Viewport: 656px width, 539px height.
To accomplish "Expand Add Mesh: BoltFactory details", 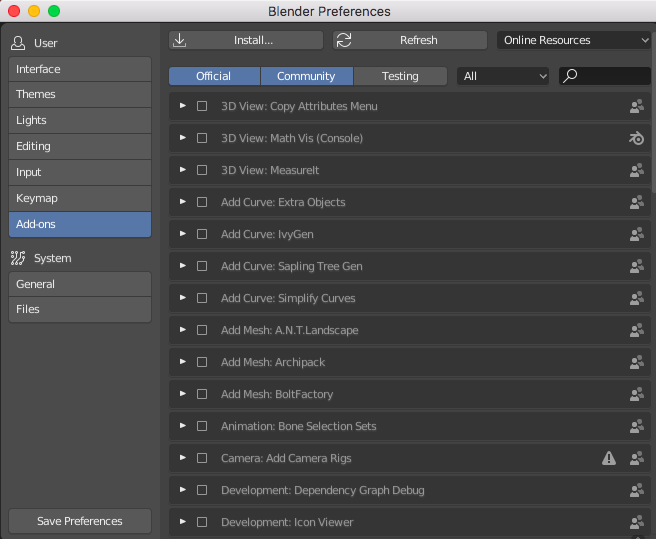I will point(183,394).
